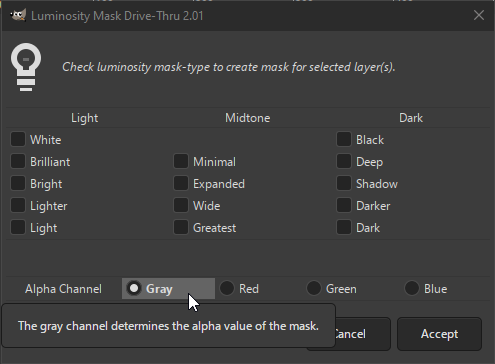The width and height of the screenshot is (495, 364).
Task: Enable the Brilliant mask checkbox
Action: point(18,161)
